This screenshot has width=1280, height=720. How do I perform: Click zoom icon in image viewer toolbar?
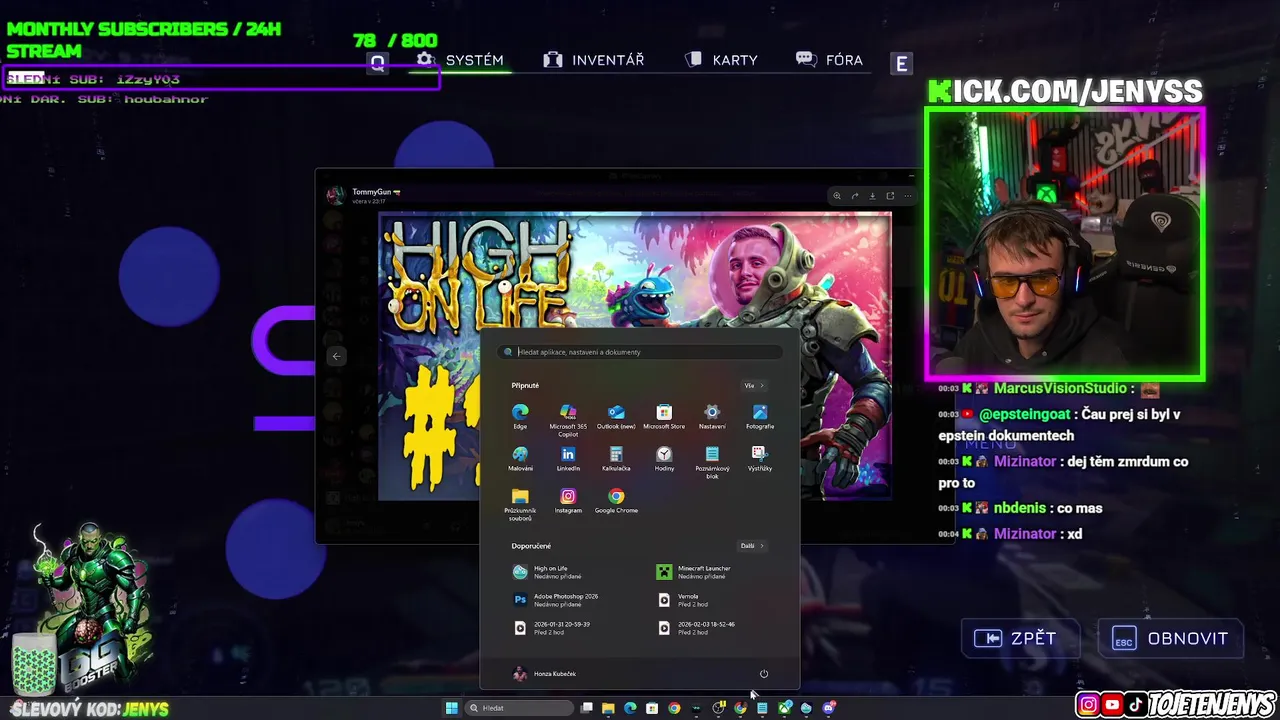[x=837, y=196]
